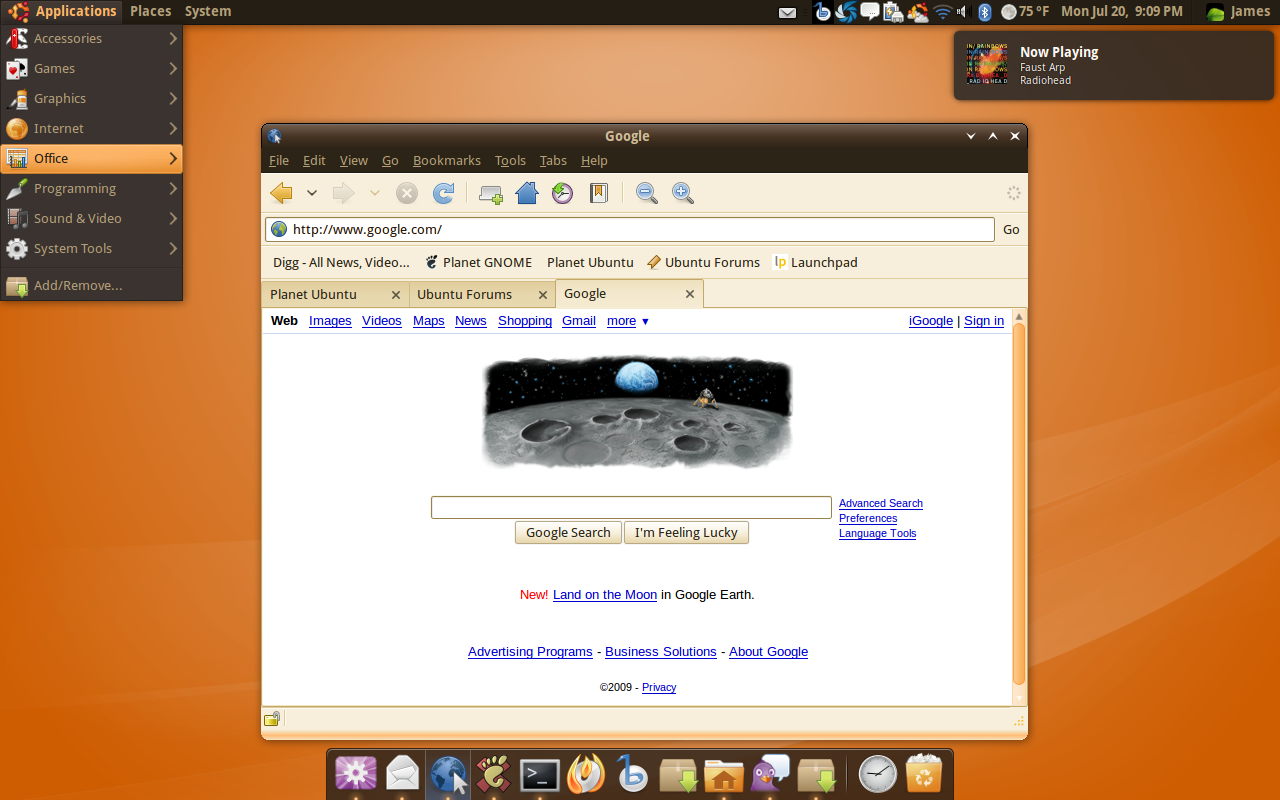Click the volume speaker tray icon
The width and height of the screenshot is (1280, 800).
(x=963, y=12)
